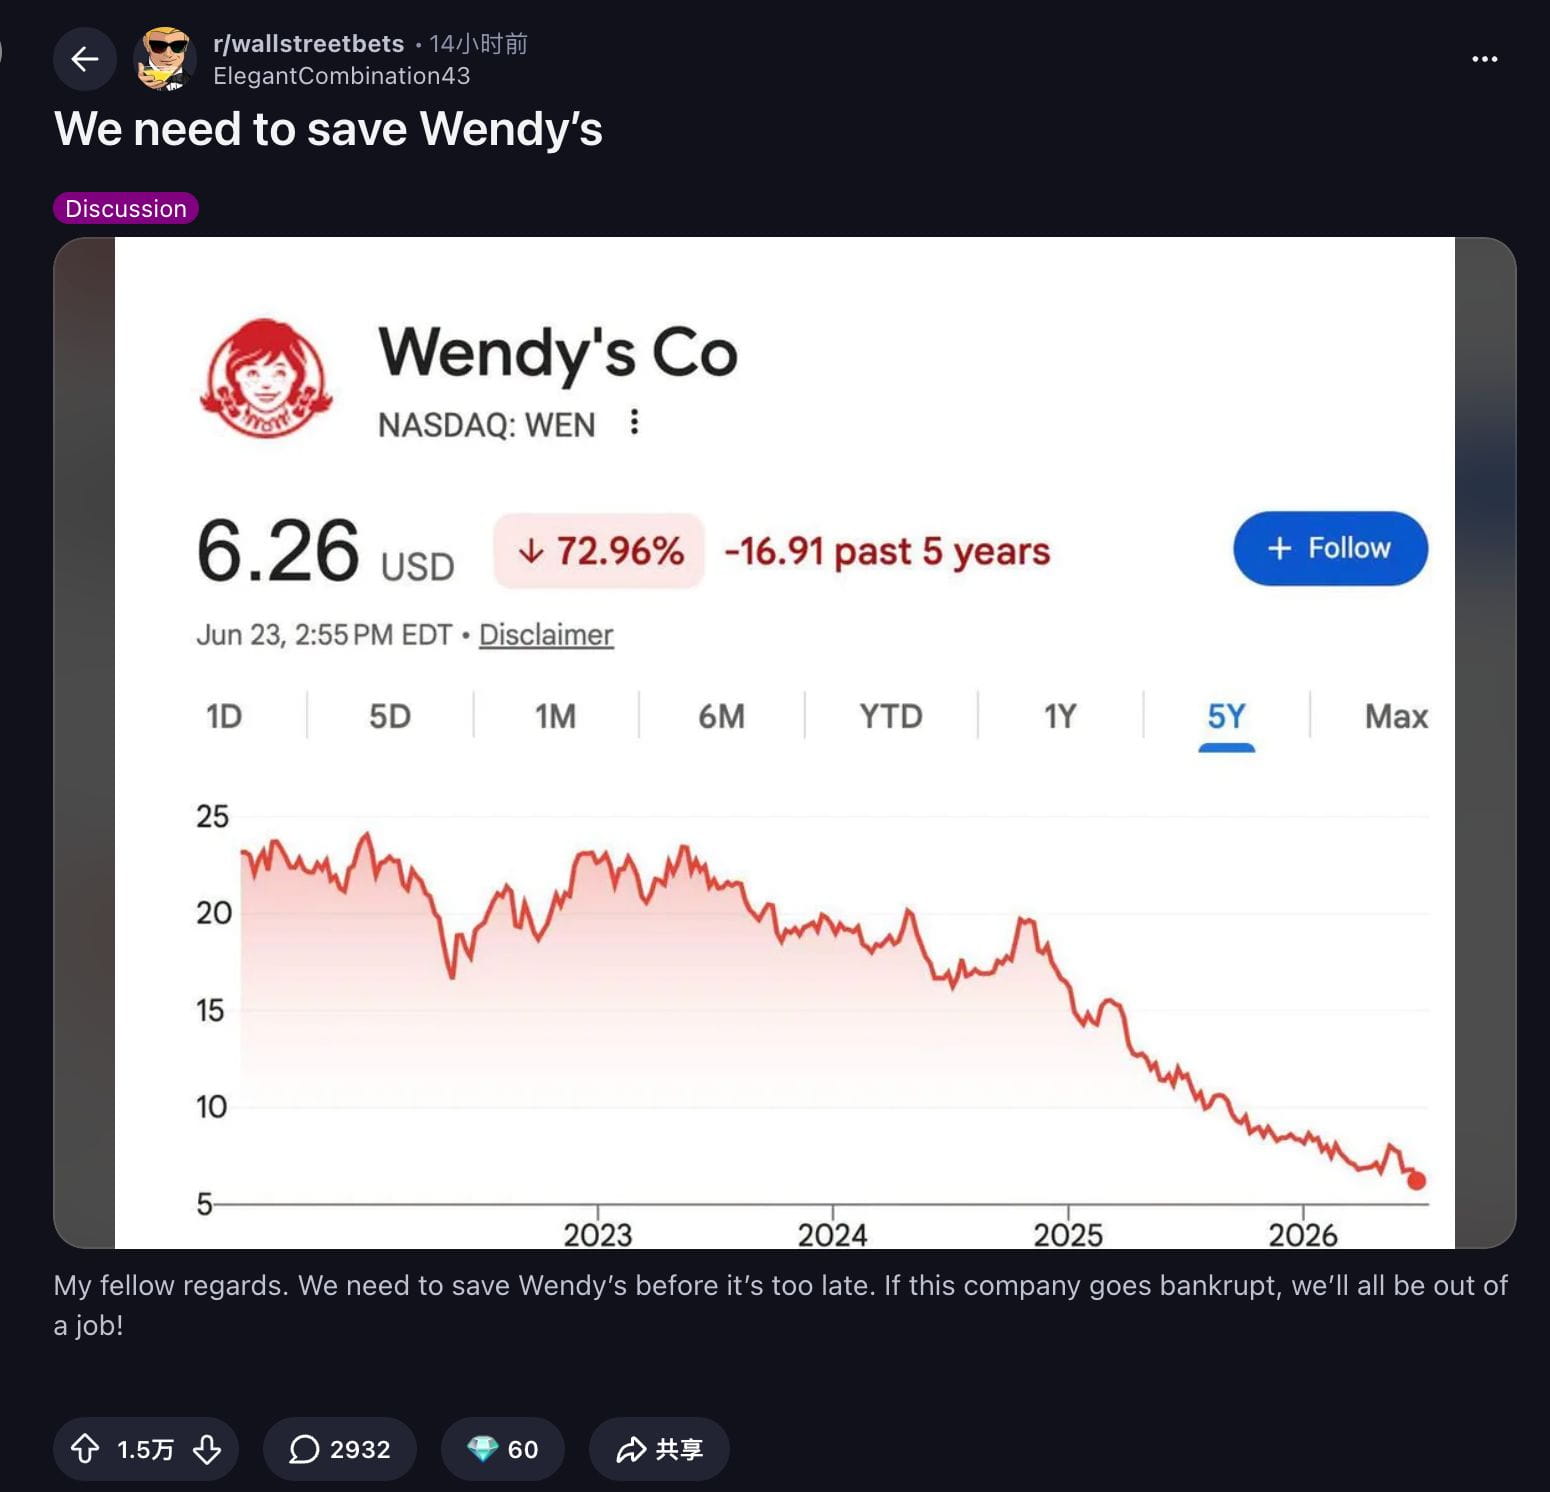The width and height of the screenshot is (1550, 1492).
Task: Open the r/wallstreetbets community link
Action: click(x=308, y=44)
